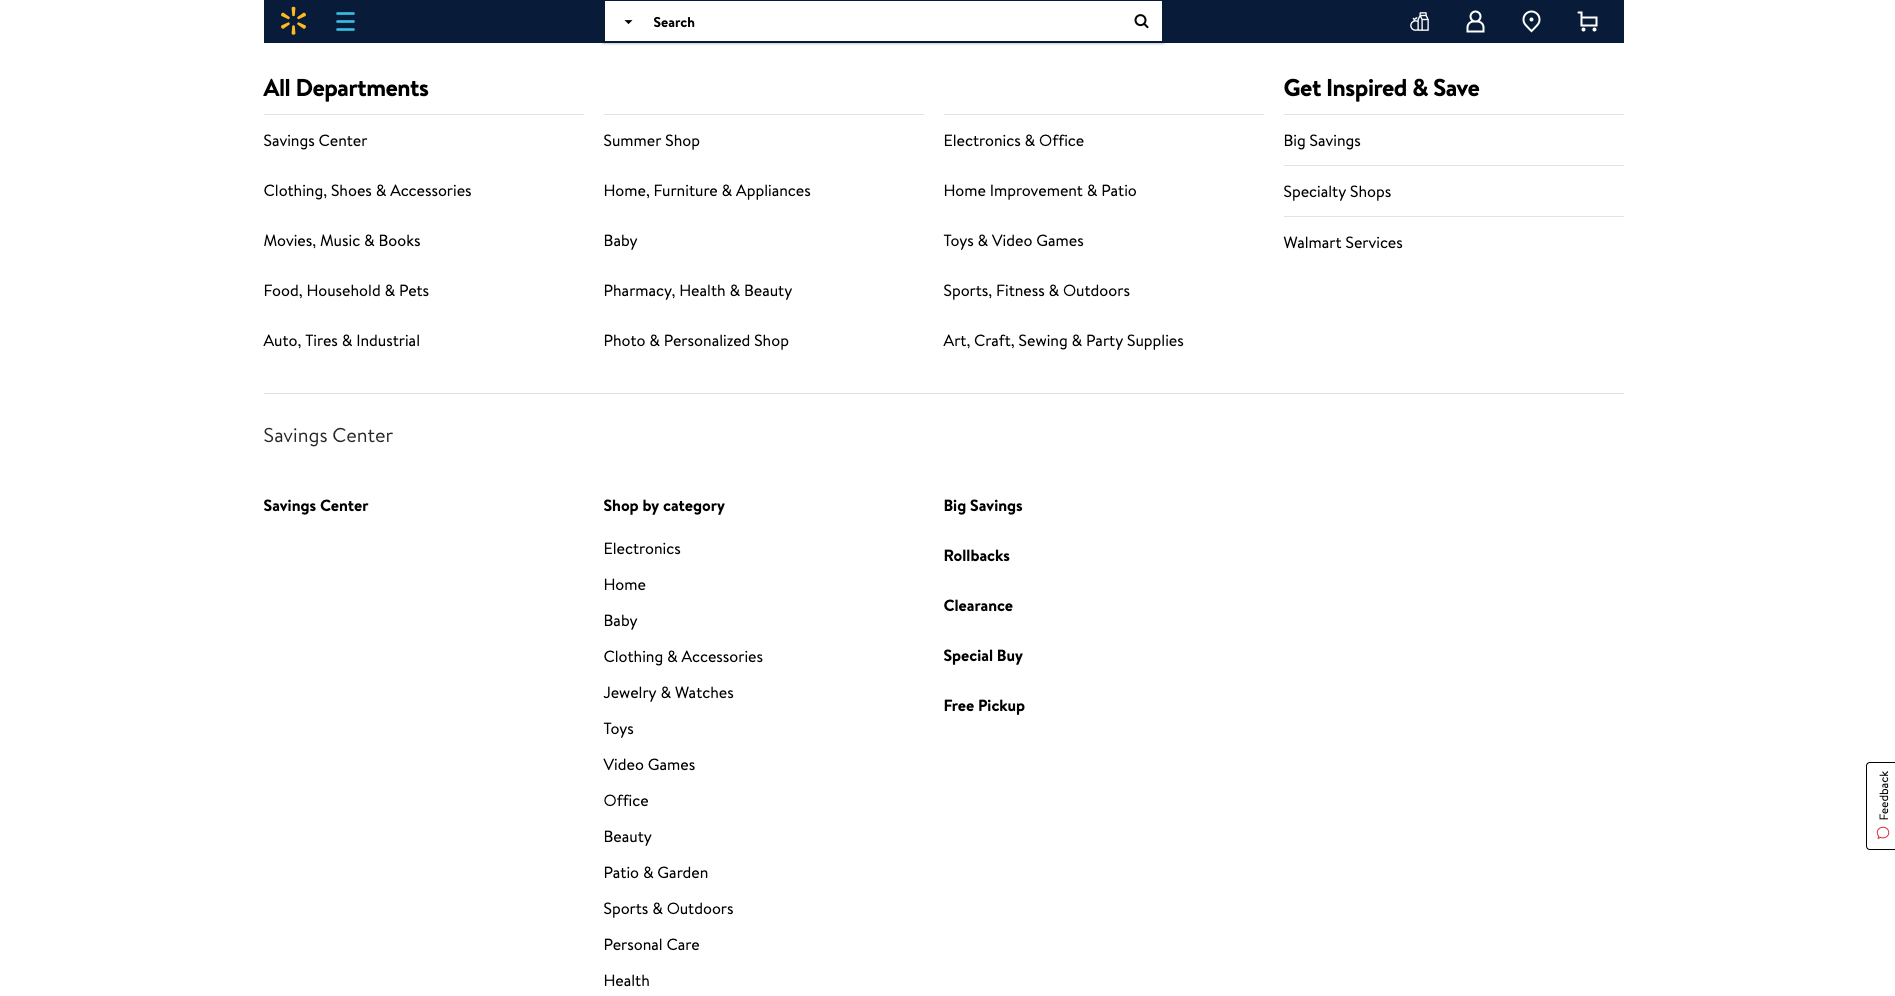Open Jewelry & Watches category link
The image size is (1895, 996).
668,693
